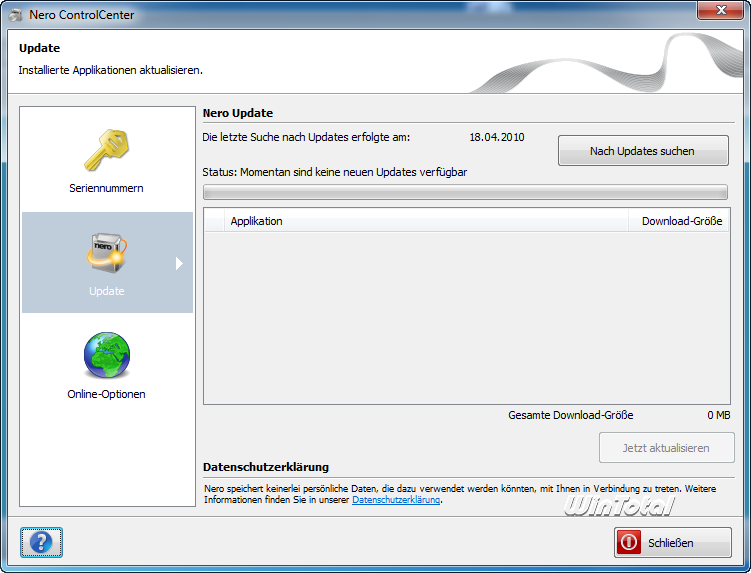
Task: Click the blank first column header
Action: pyautogui.click(x=215, y=221)
